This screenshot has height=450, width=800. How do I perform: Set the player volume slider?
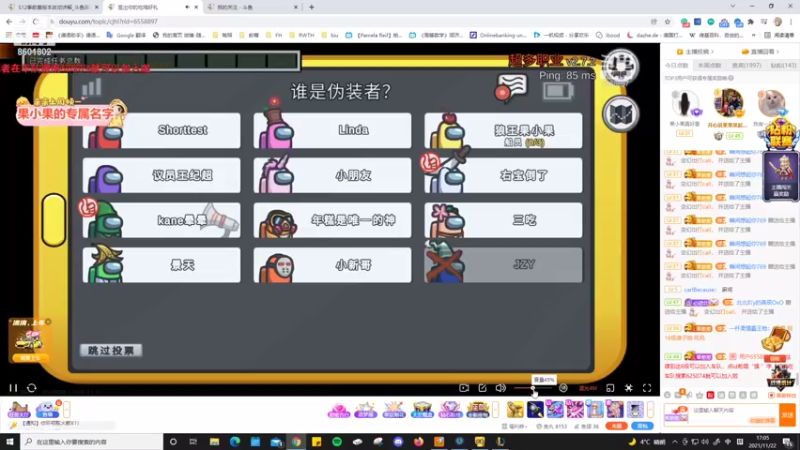click(532, 388)
